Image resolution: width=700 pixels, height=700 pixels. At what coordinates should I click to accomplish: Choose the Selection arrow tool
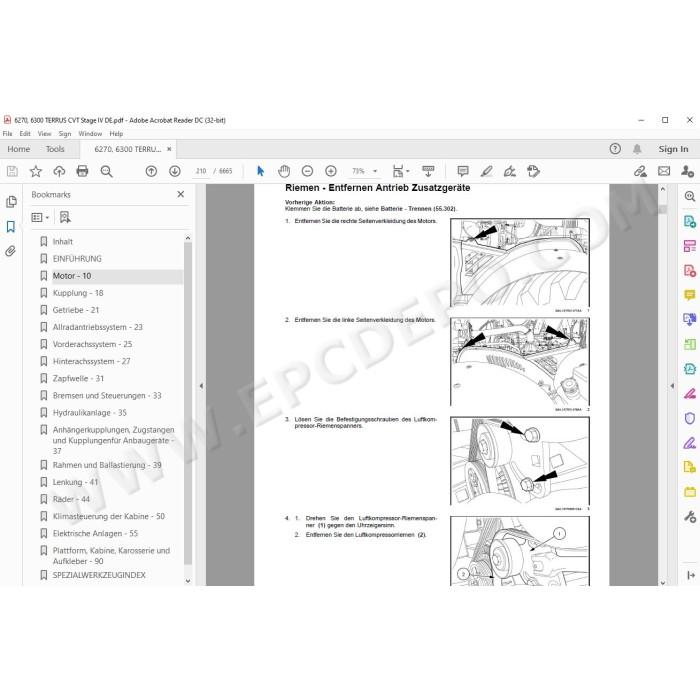click(x=261, y=171)
